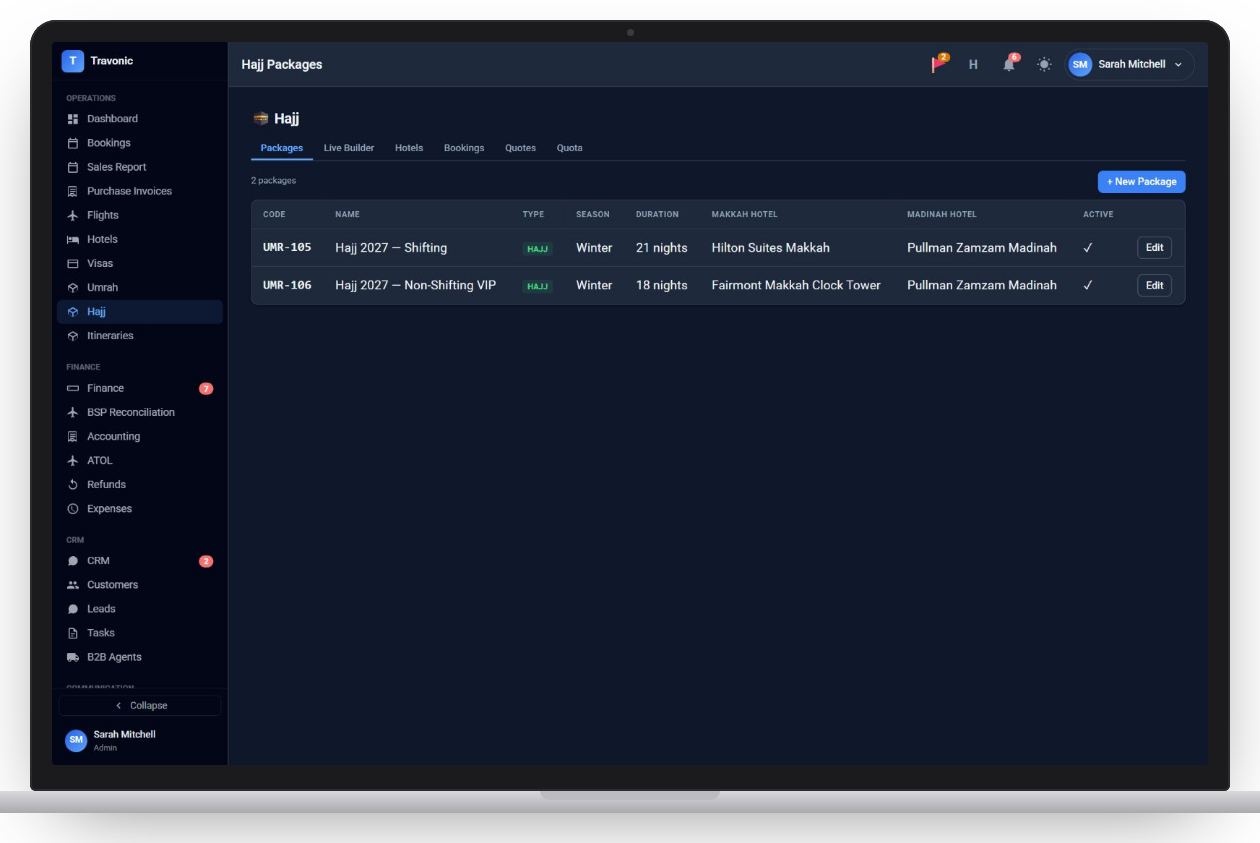Image resolution: width=1260 pixels, height=843 pixels.
Task: Open B2B Agents in sidebar
Action: [140, 657]
